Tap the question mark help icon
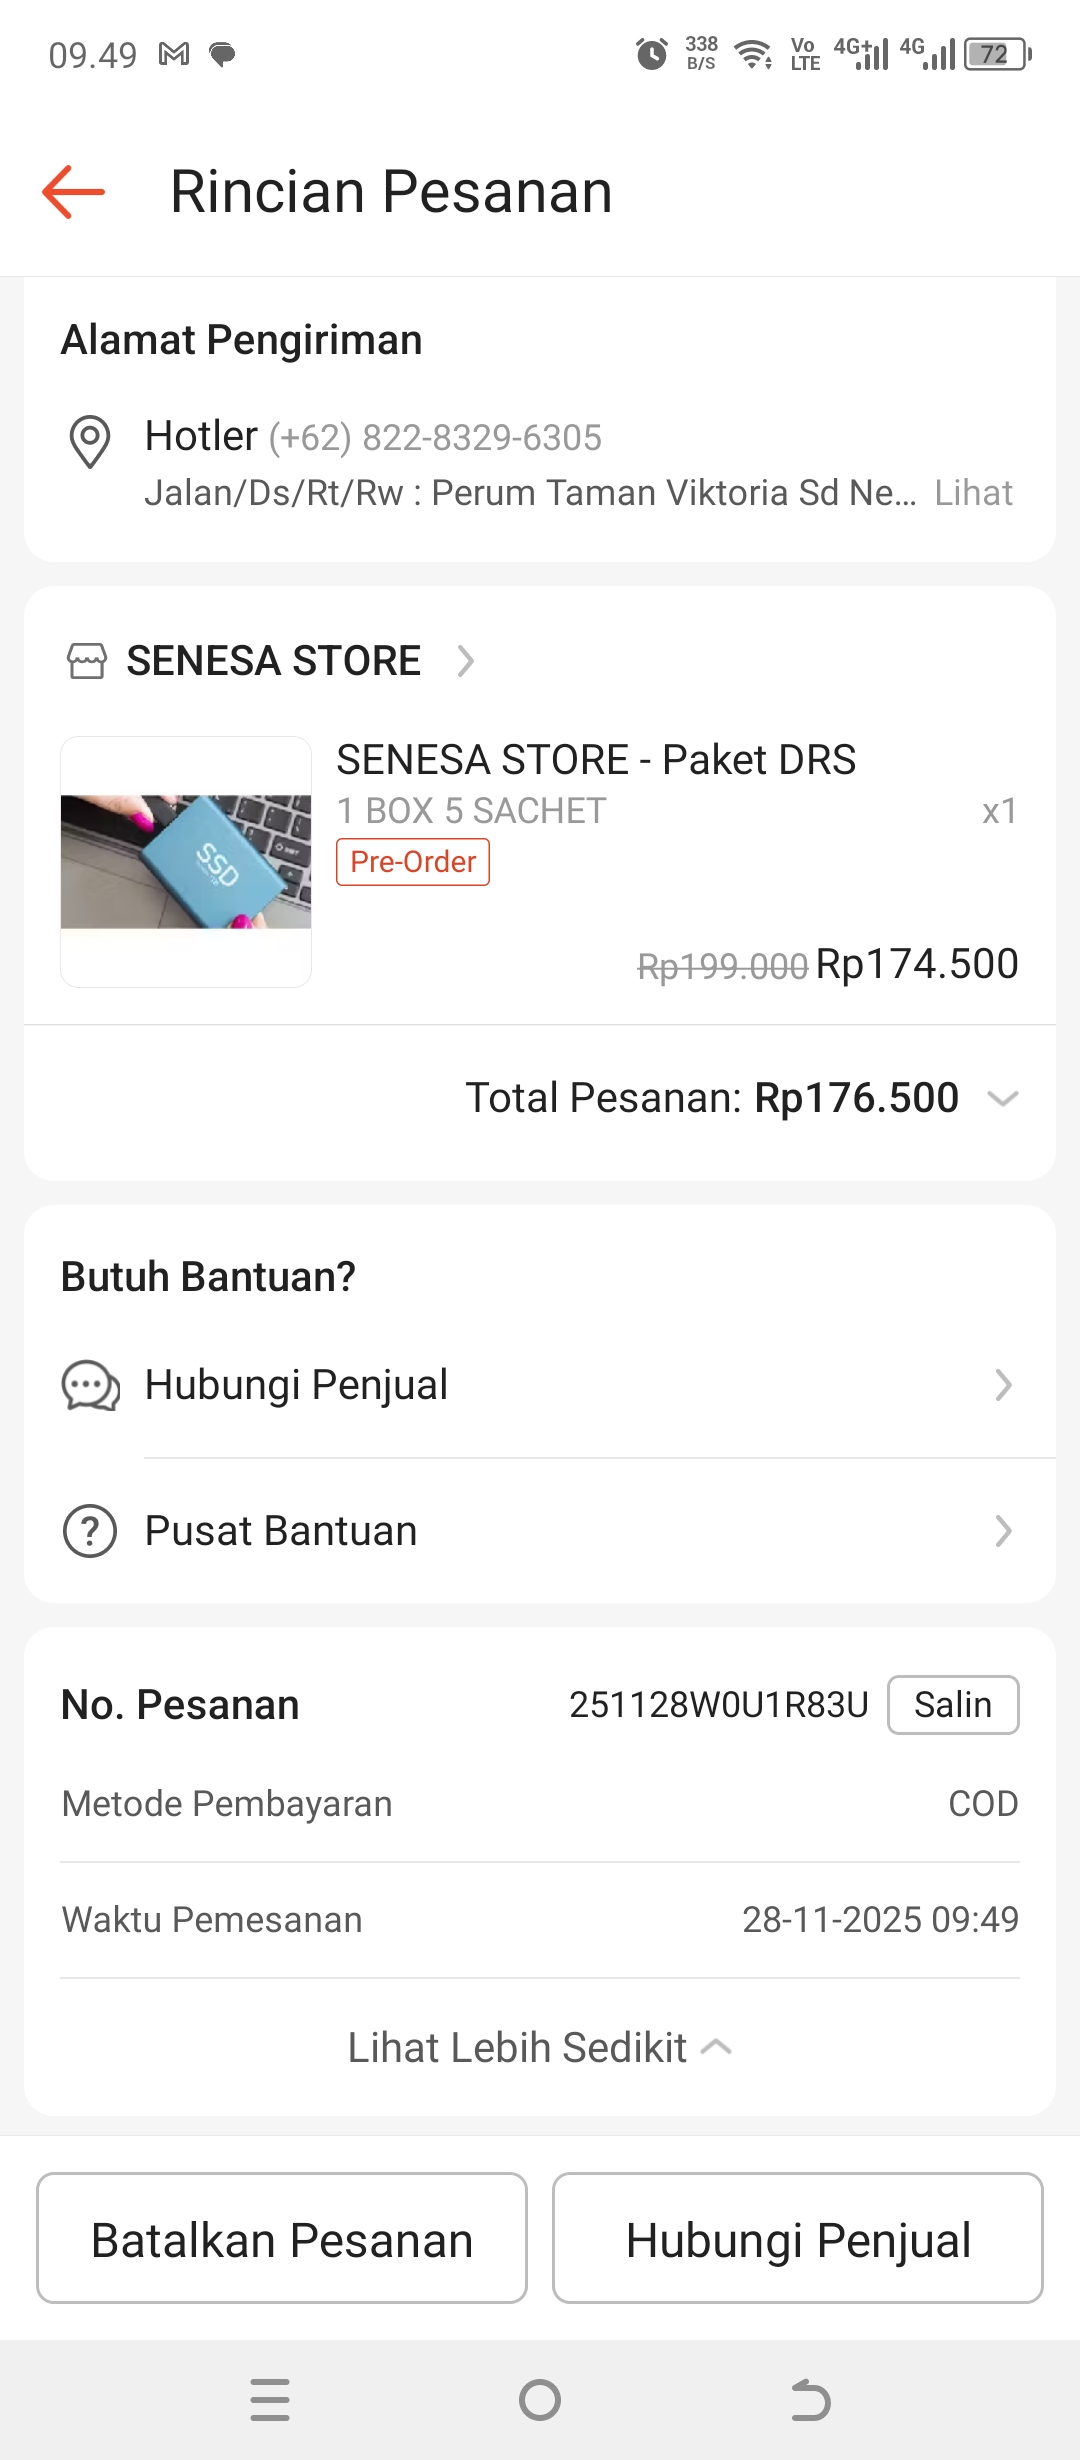Screen dimensions: 1080x2460 90,1531
